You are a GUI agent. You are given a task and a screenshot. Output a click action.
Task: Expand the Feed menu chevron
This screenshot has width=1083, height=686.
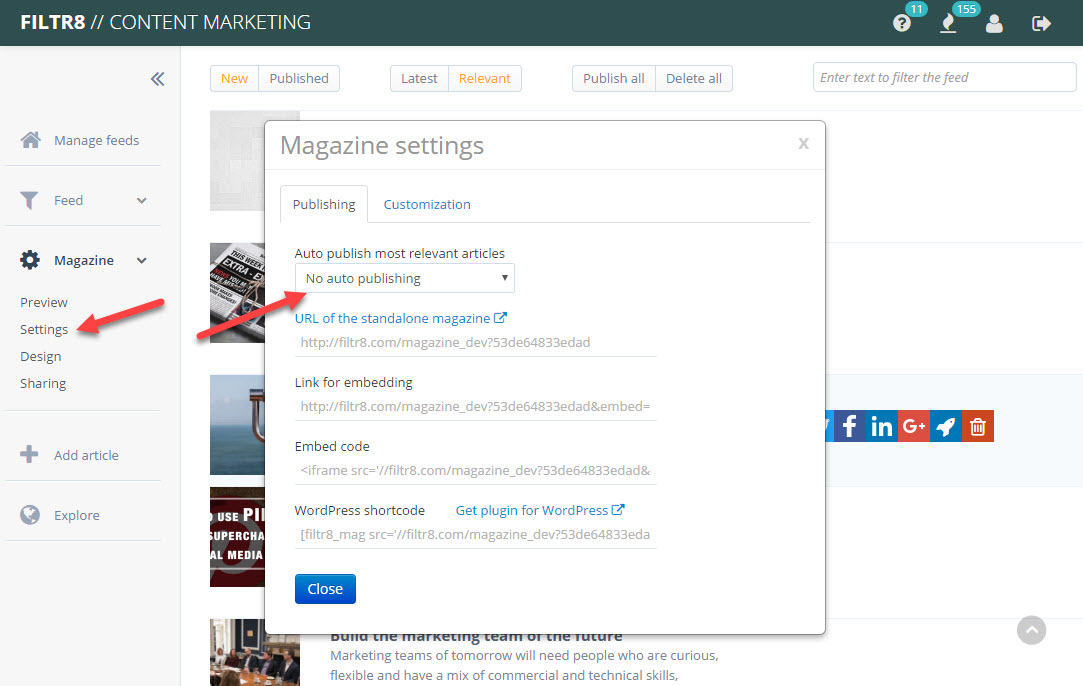tap(142, 200)
